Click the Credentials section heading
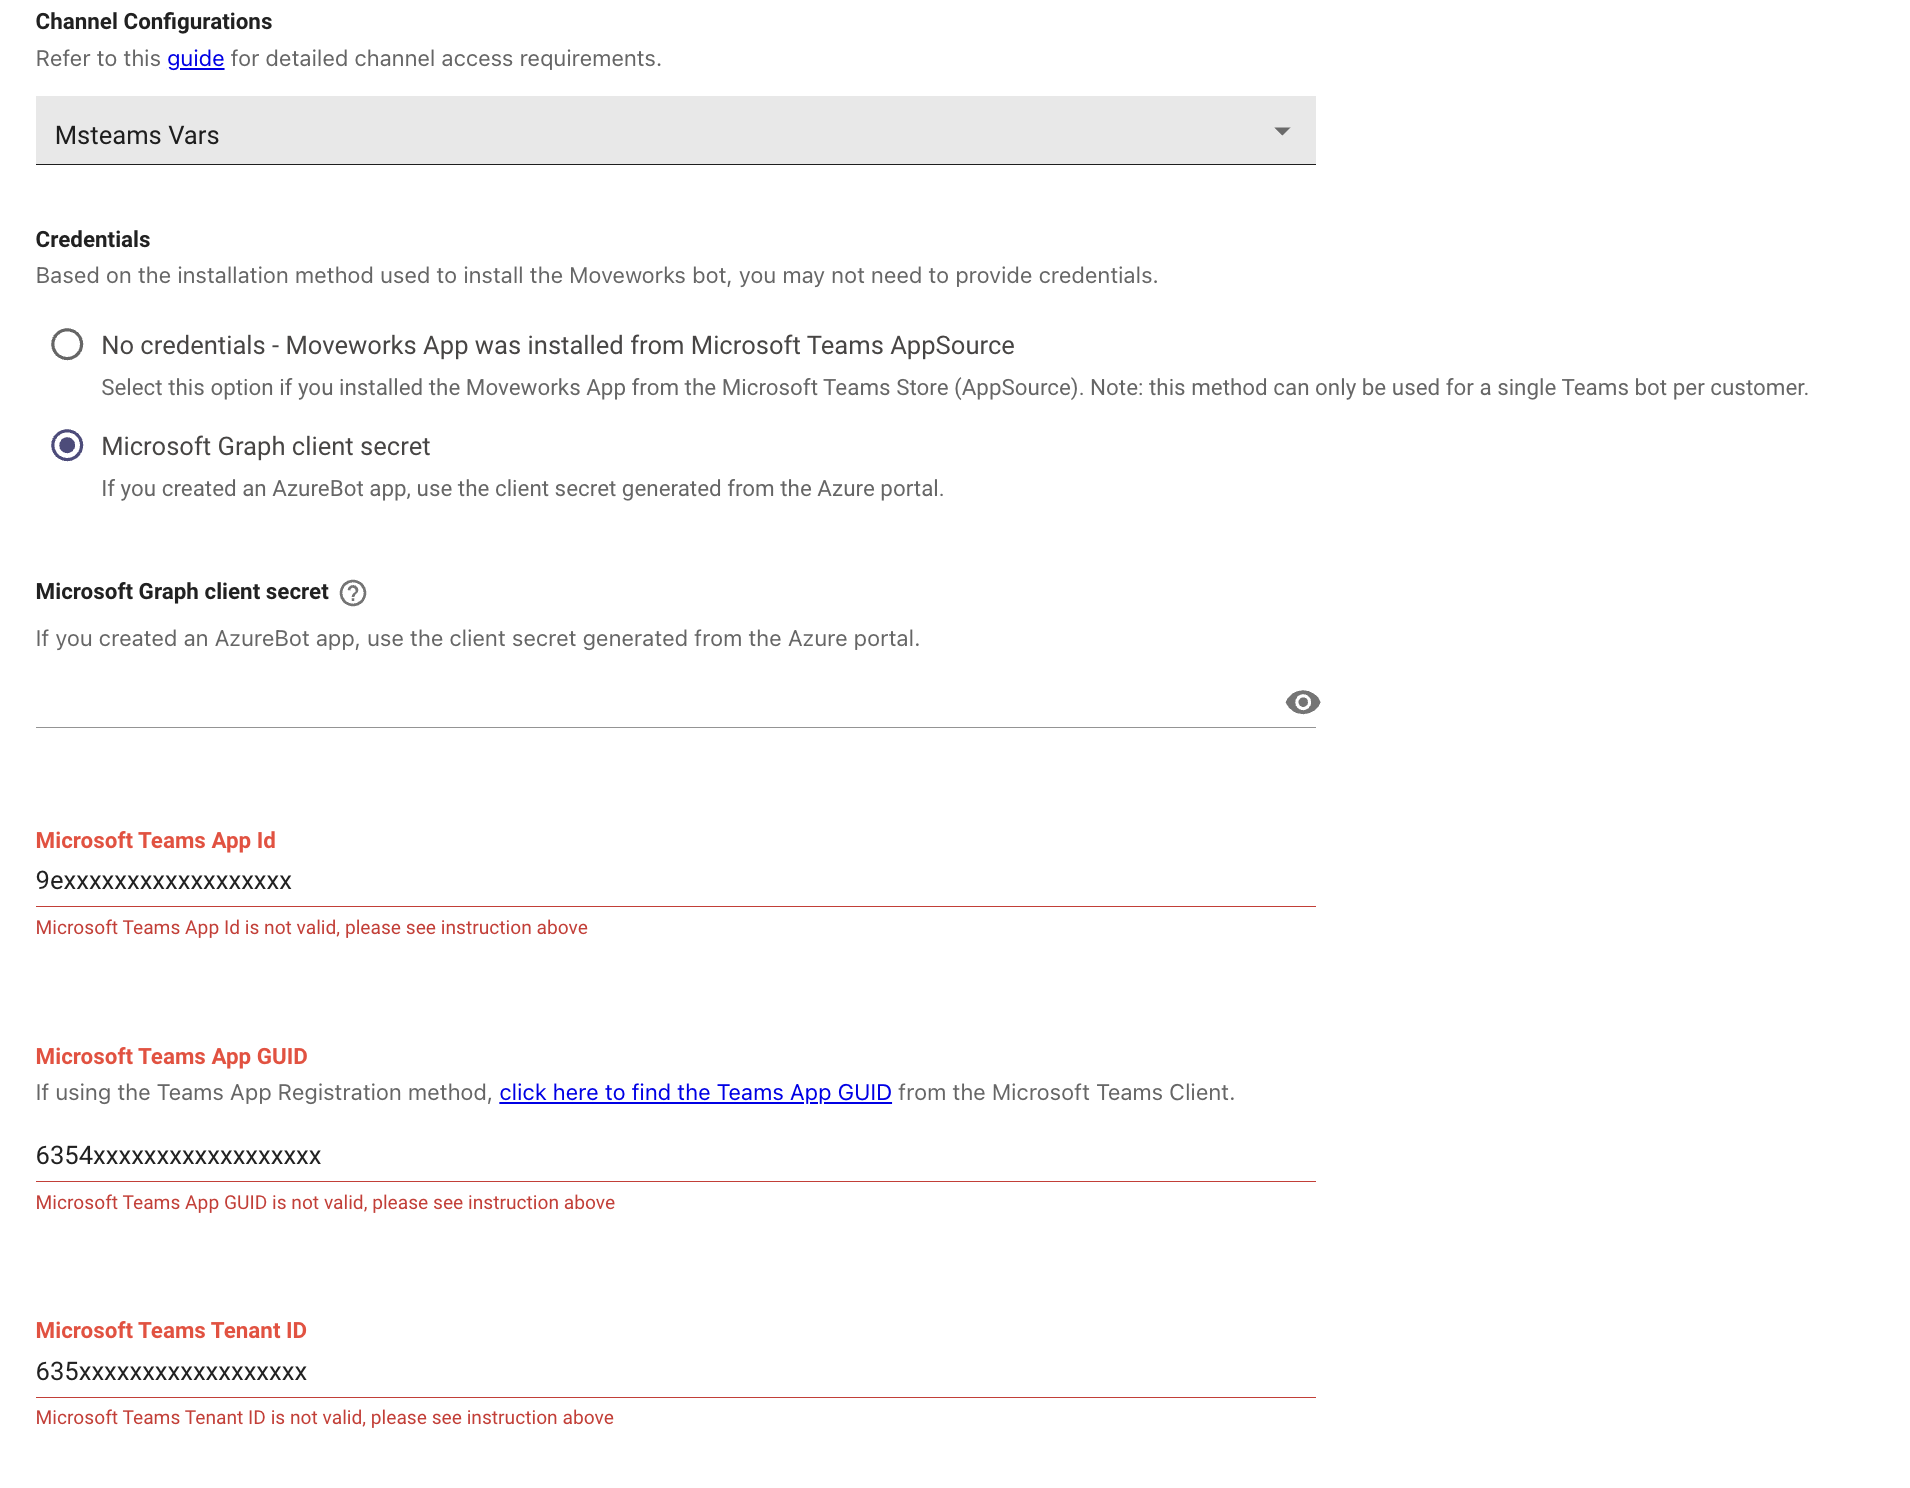 pyautogui.click(x=93, y=240)
